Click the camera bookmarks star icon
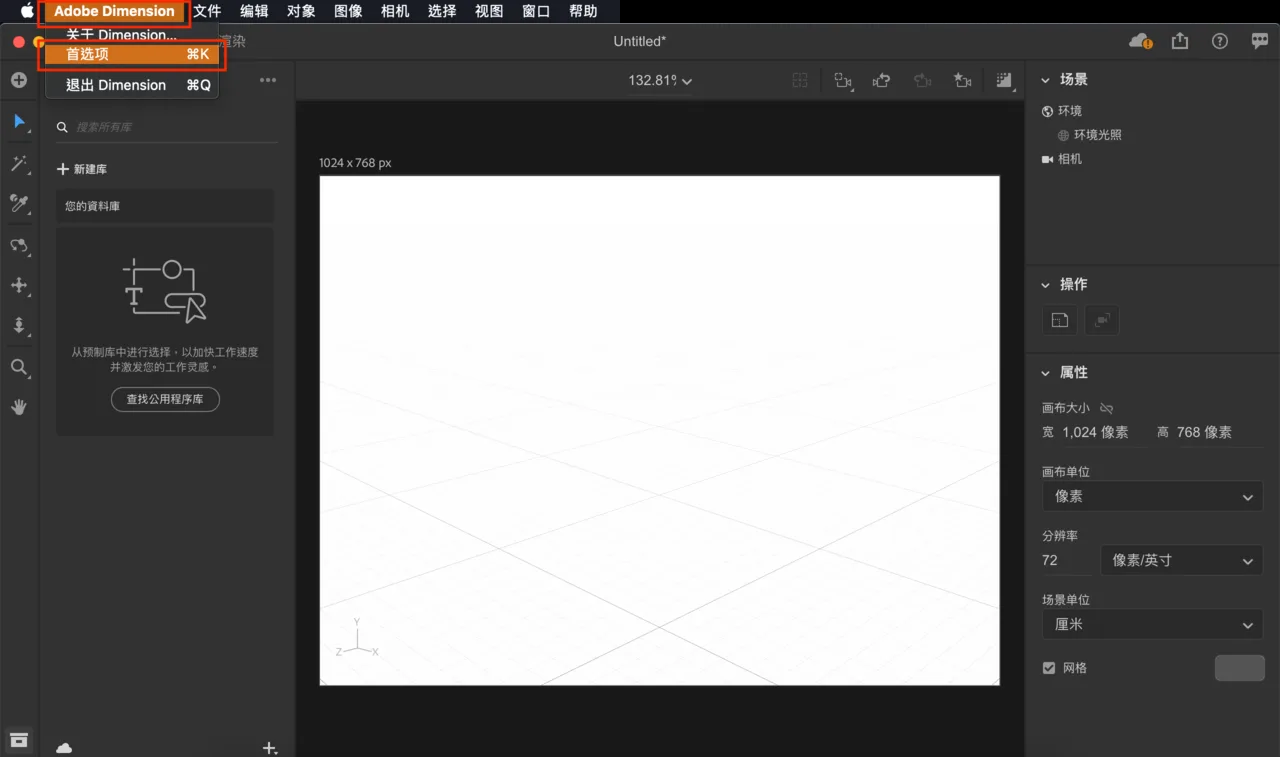Viewport: 1280px width, 757px height. [x=962, y=81]
